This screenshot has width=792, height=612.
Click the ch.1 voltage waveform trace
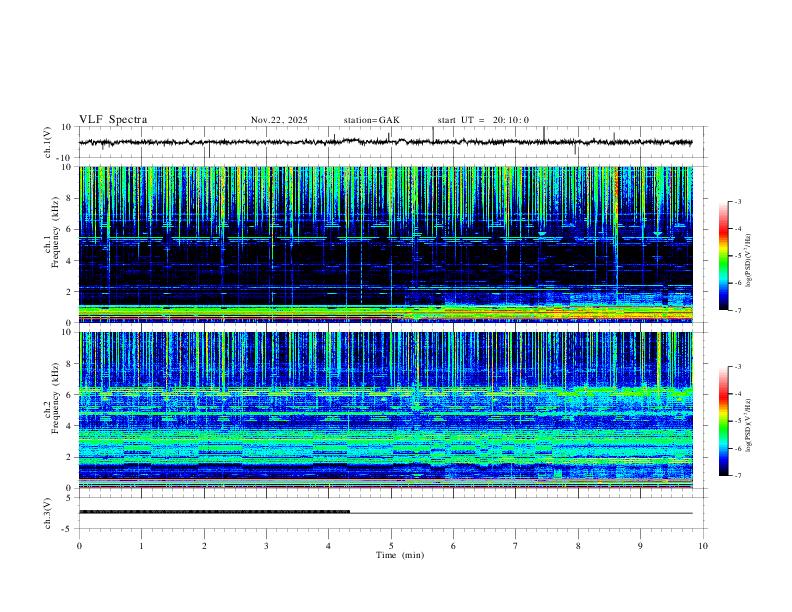coord(385,142)
